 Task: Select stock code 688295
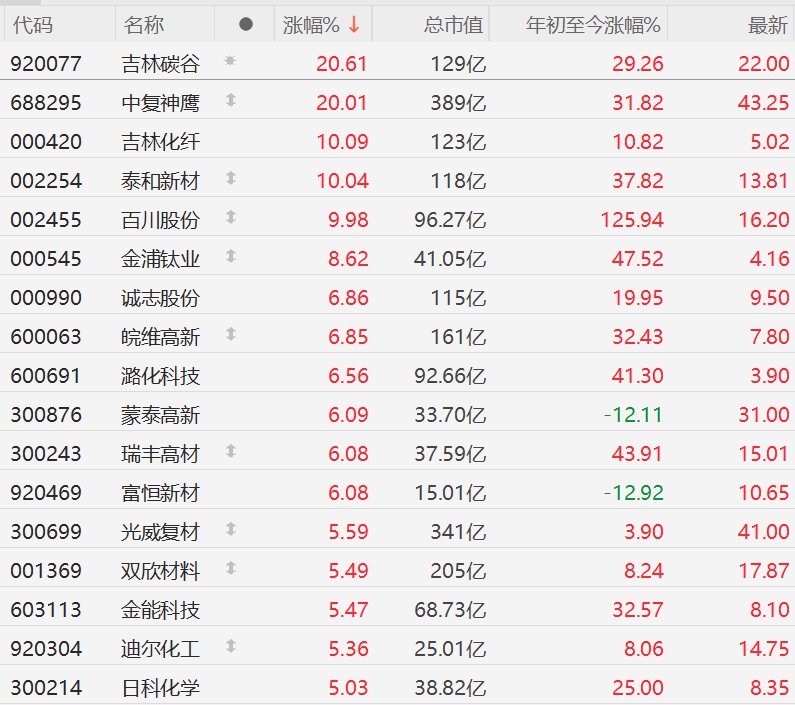click(46, 103)
